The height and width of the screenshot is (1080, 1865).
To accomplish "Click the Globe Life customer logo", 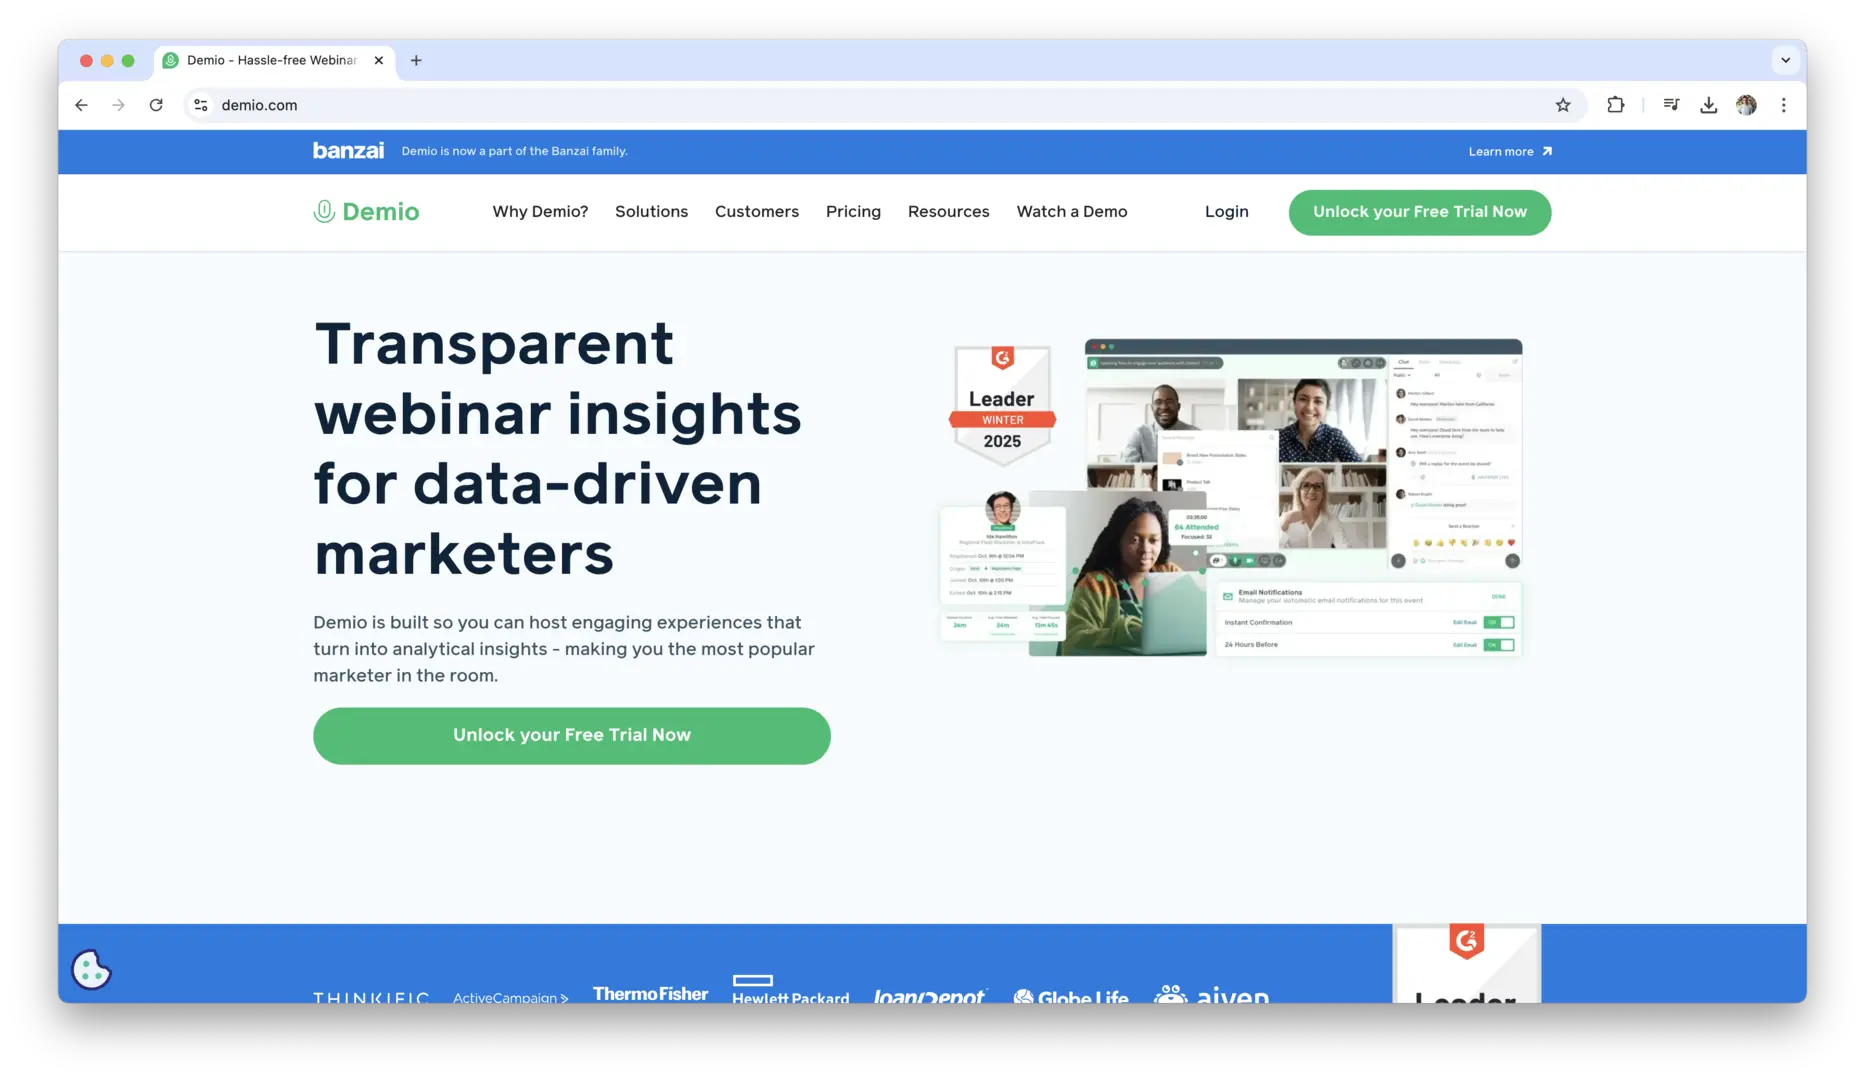I will coord(1071,996).
